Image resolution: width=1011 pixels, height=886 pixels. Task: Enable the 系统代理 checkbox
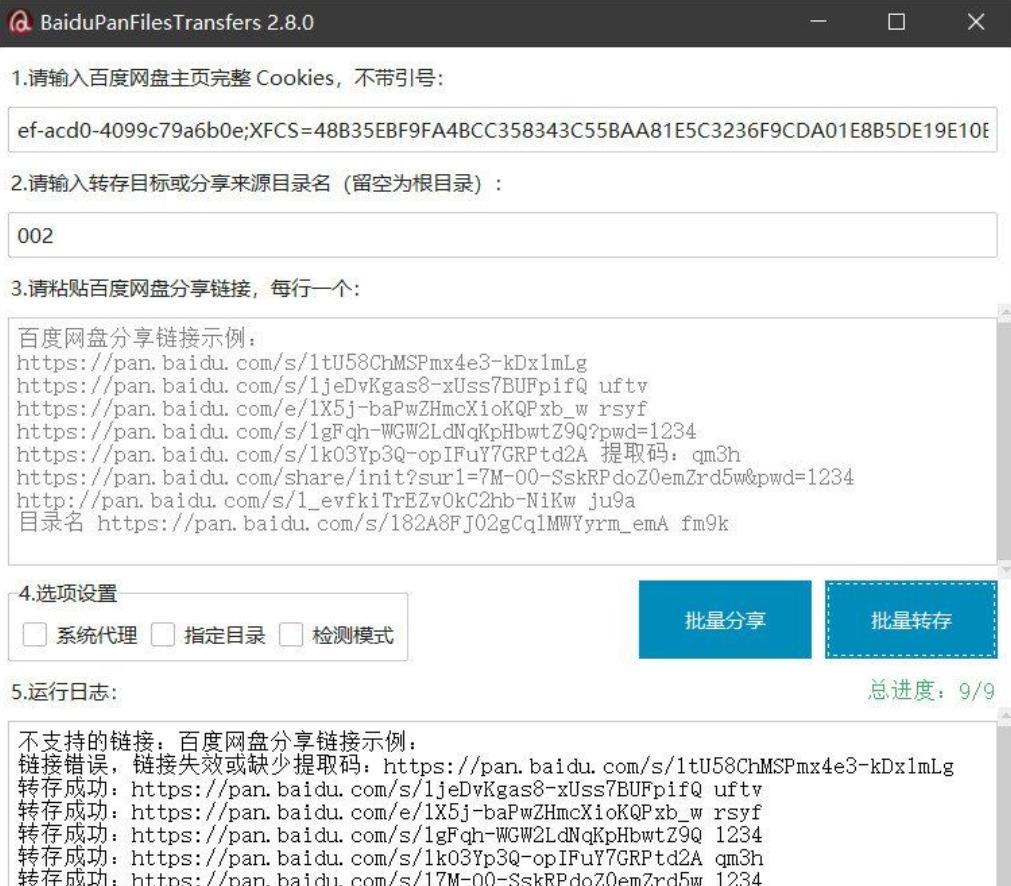[36, 635]
